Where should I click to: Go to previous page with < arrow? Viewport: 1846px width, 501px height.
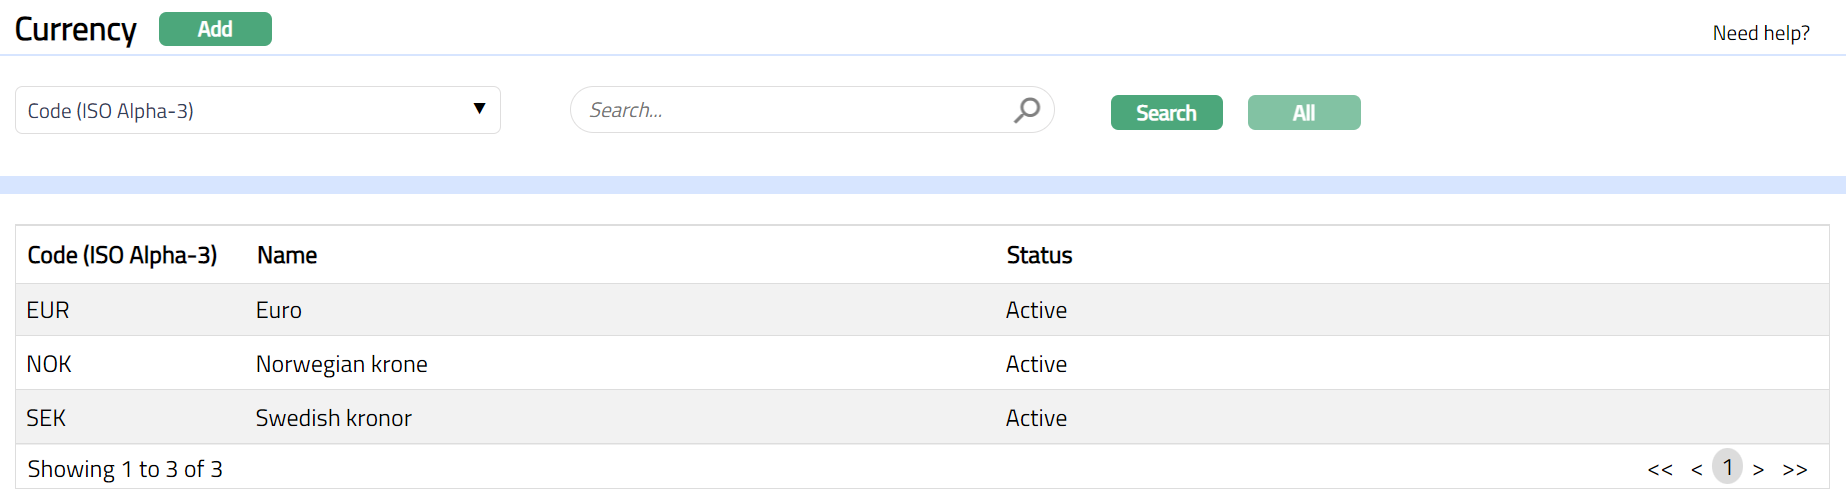point(1696,469)
